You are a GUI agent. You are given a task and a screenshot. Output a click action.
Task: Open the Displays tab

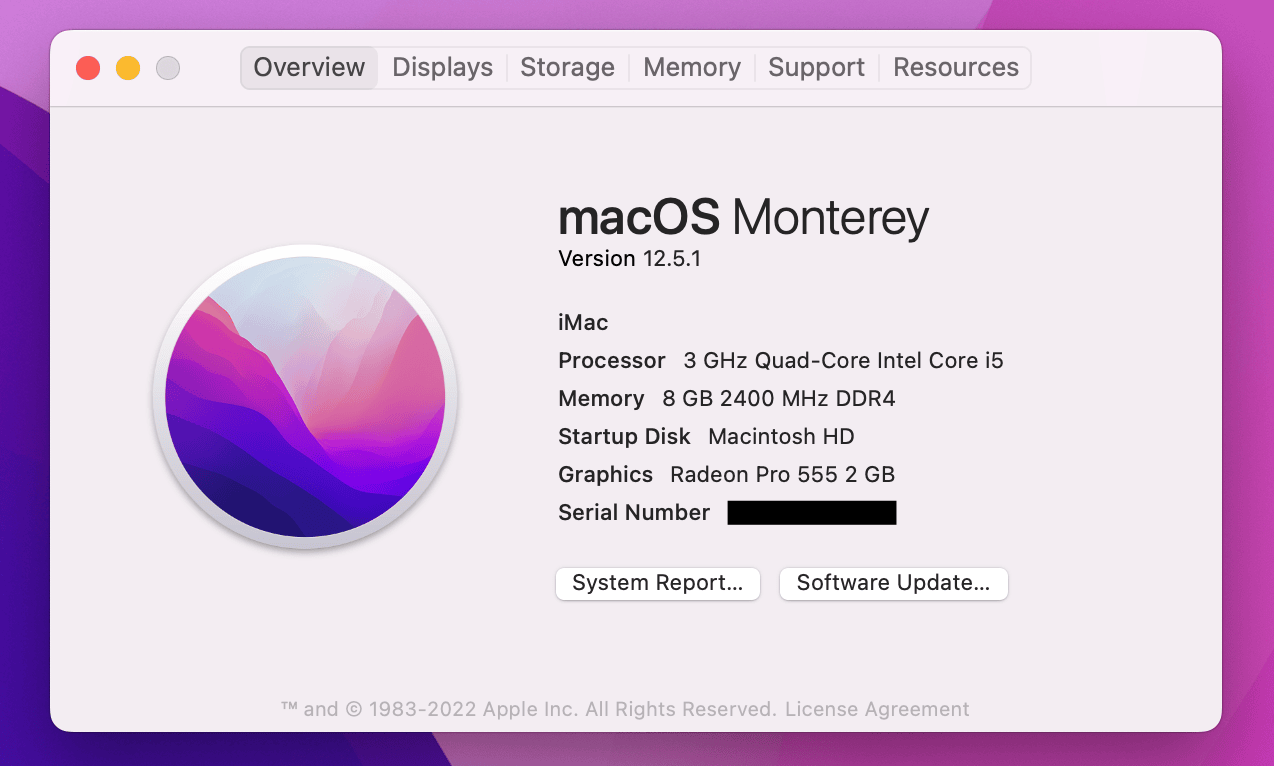[442, 67]
